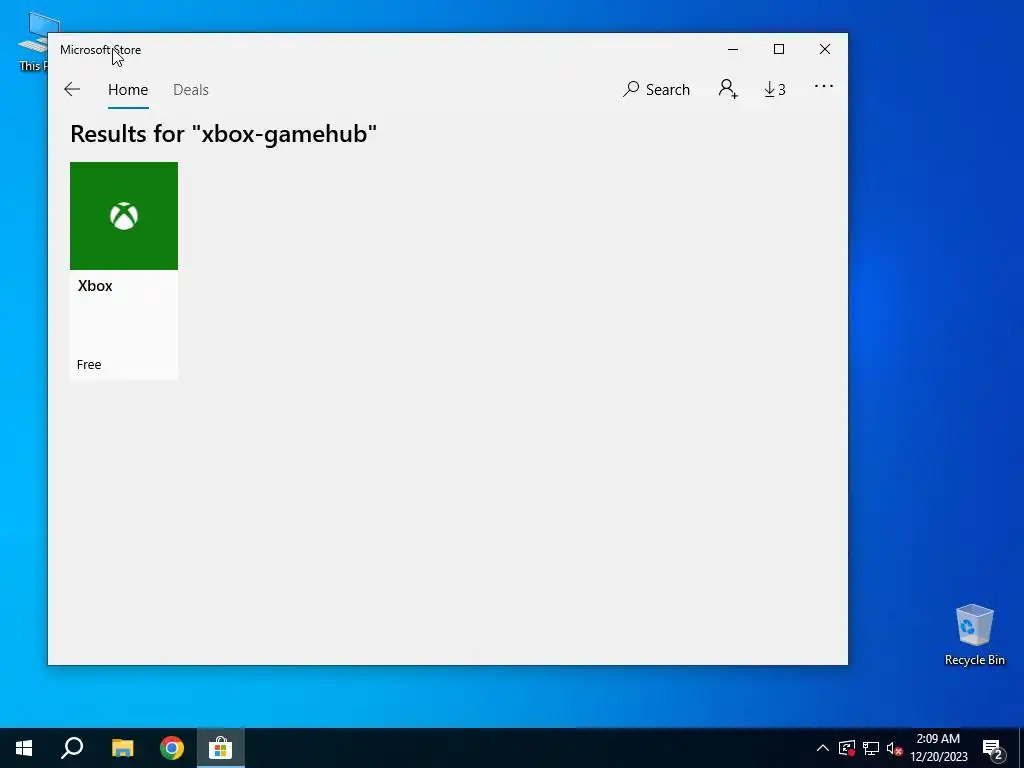Go back with the Store back arrow
The width and height of the screenshot is (1024, 768).
click(x=72, y=89)
